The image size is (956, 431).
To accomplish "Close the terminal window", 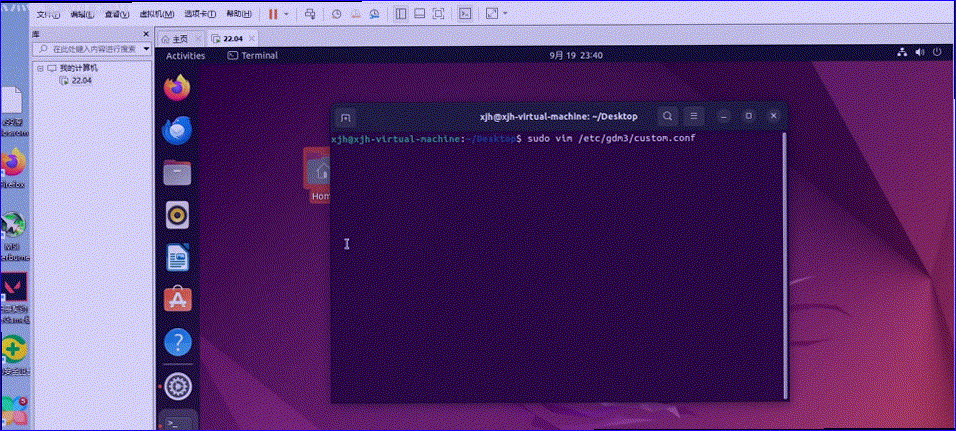I will click(774, 116).
